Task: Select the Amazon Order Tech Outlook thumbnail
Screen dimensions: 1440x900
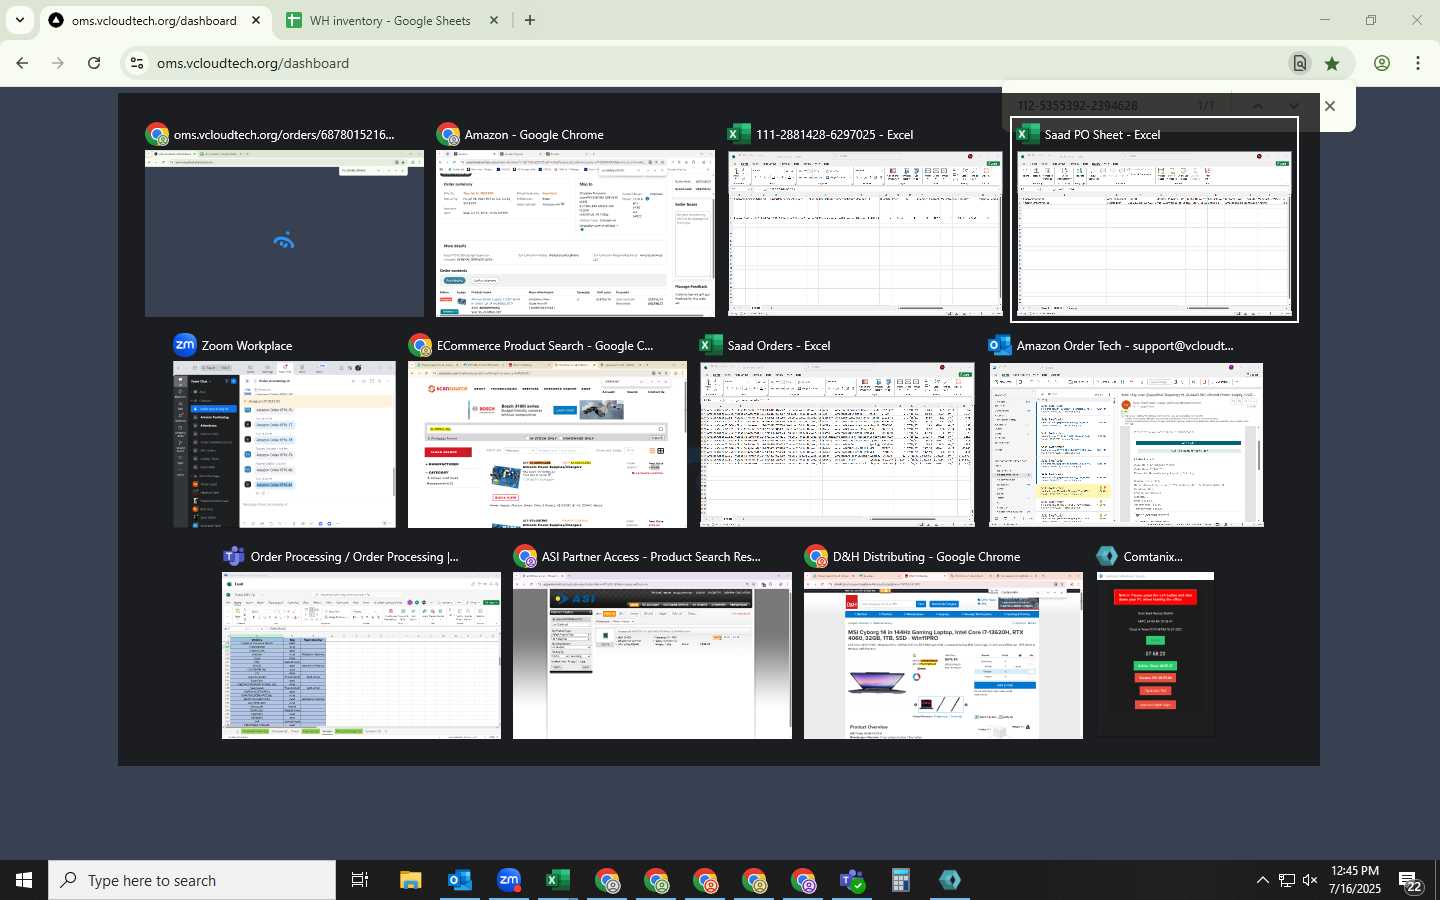Action: [1126, 444]
